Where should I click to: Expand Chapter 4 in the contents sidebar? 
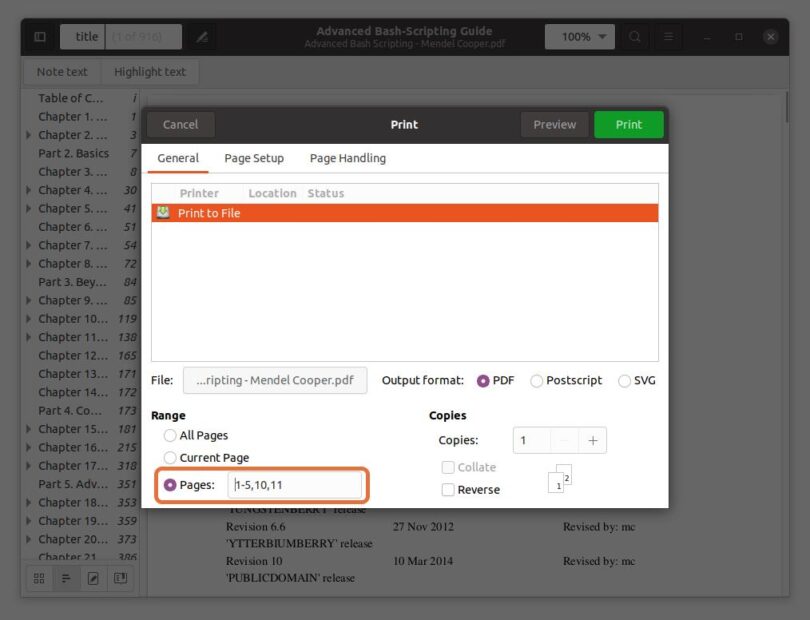click(x=28, y=190)
